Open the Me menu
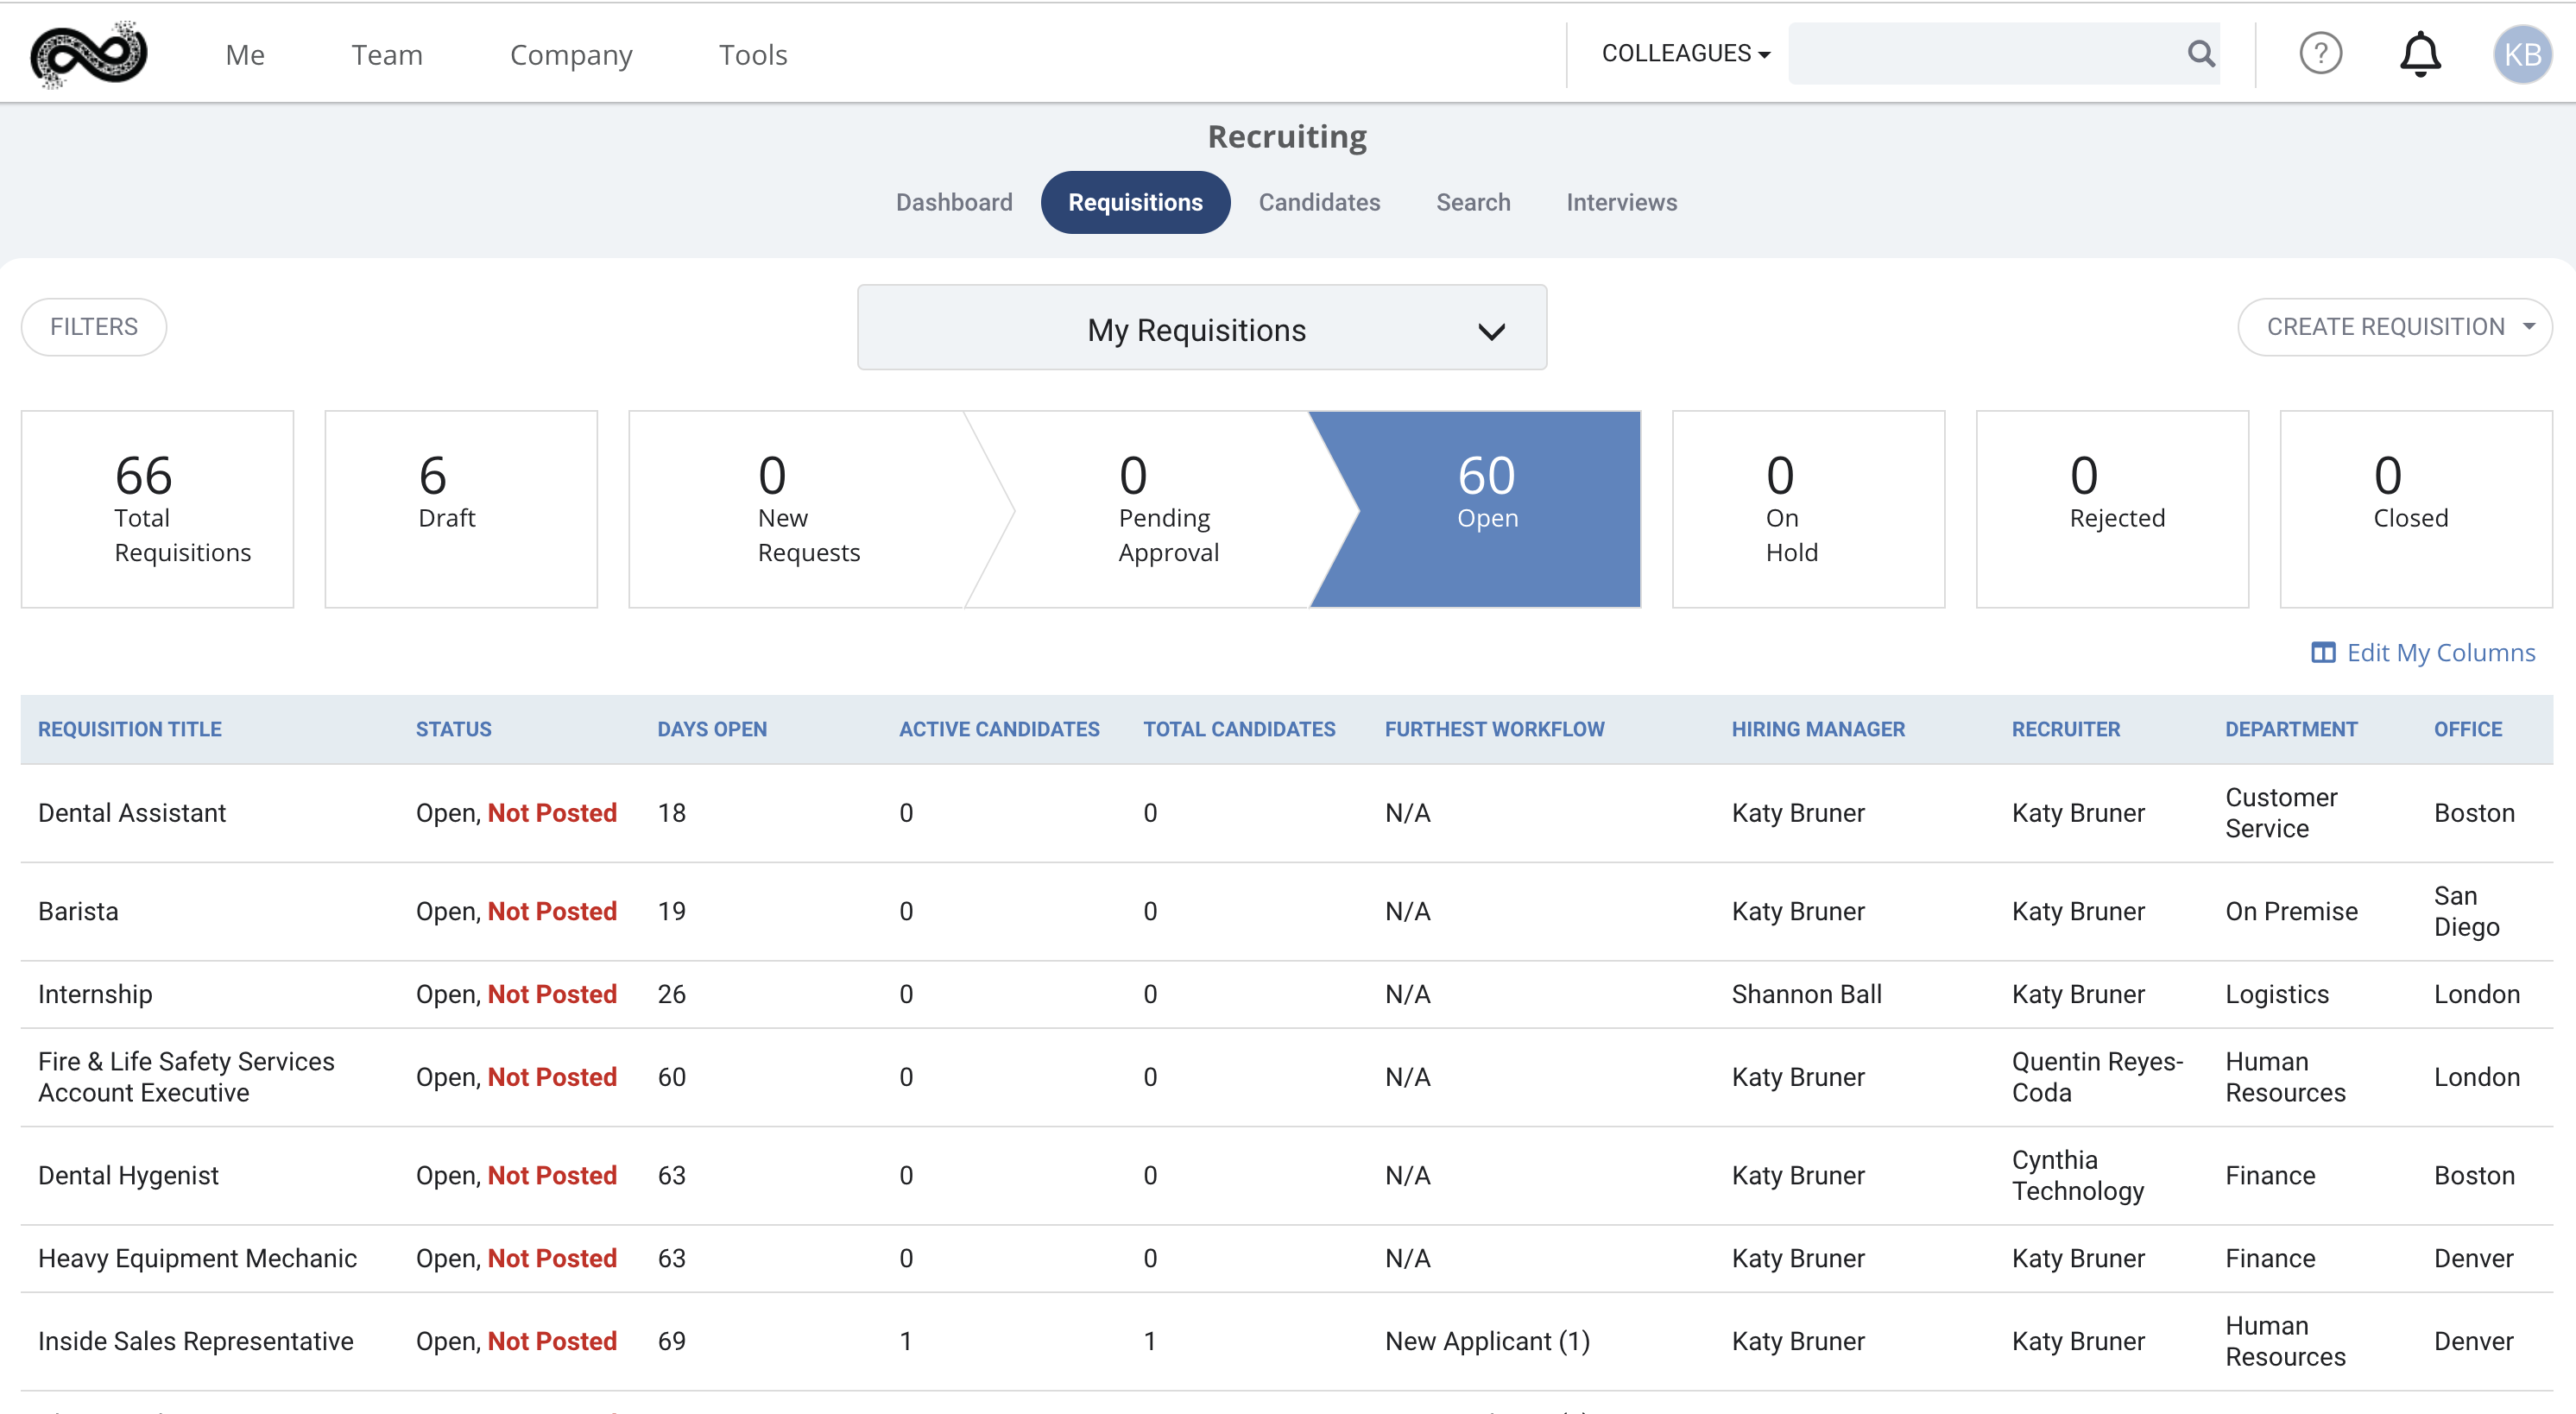Screen dimensions: 2576x1414 coord(245,54)
